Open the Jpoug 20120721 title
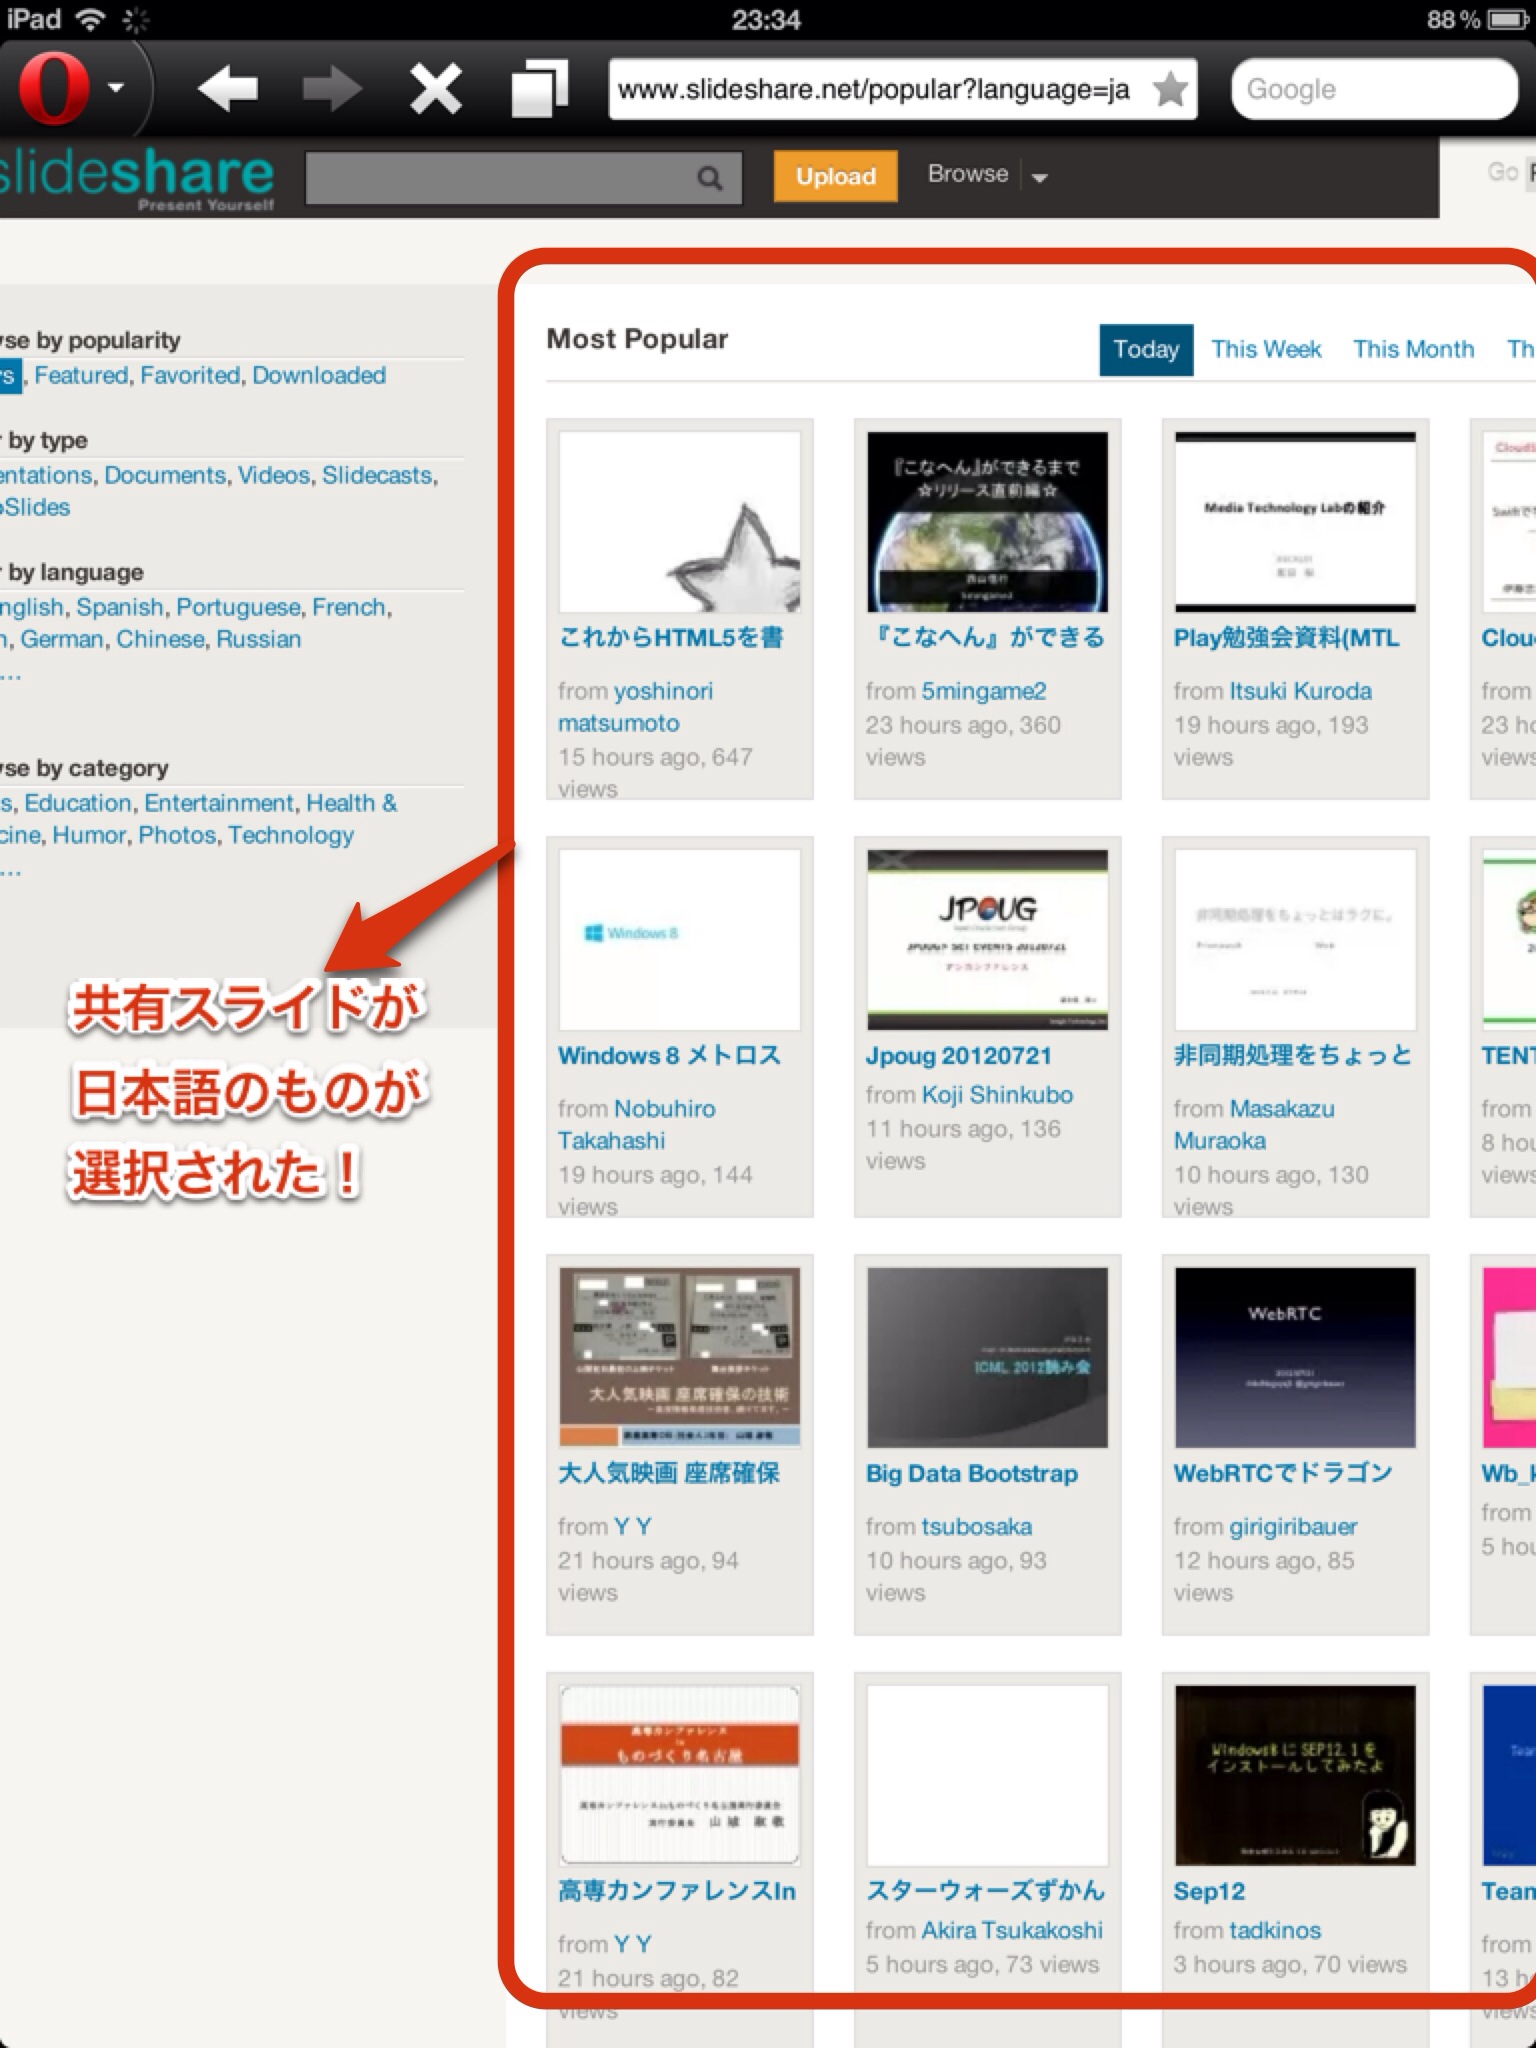 (x=959, y=1056)
